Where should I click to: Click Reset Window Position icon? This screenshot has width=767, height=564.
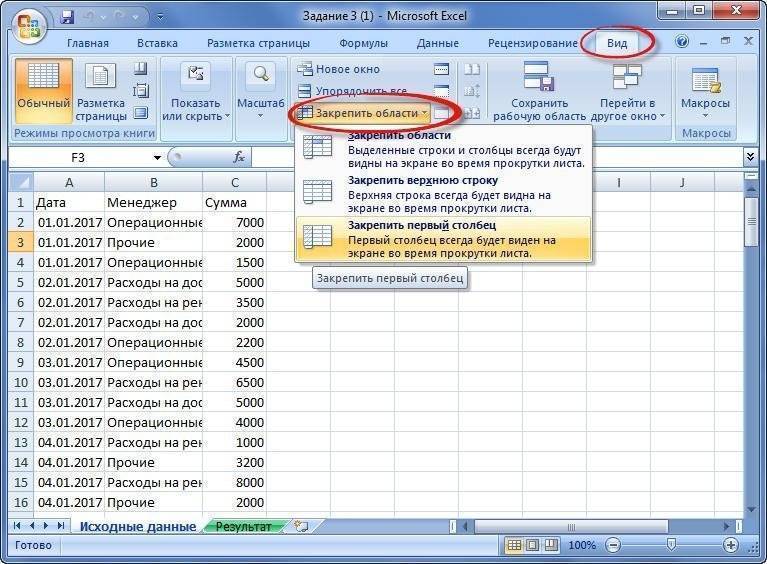pos(472,113)
